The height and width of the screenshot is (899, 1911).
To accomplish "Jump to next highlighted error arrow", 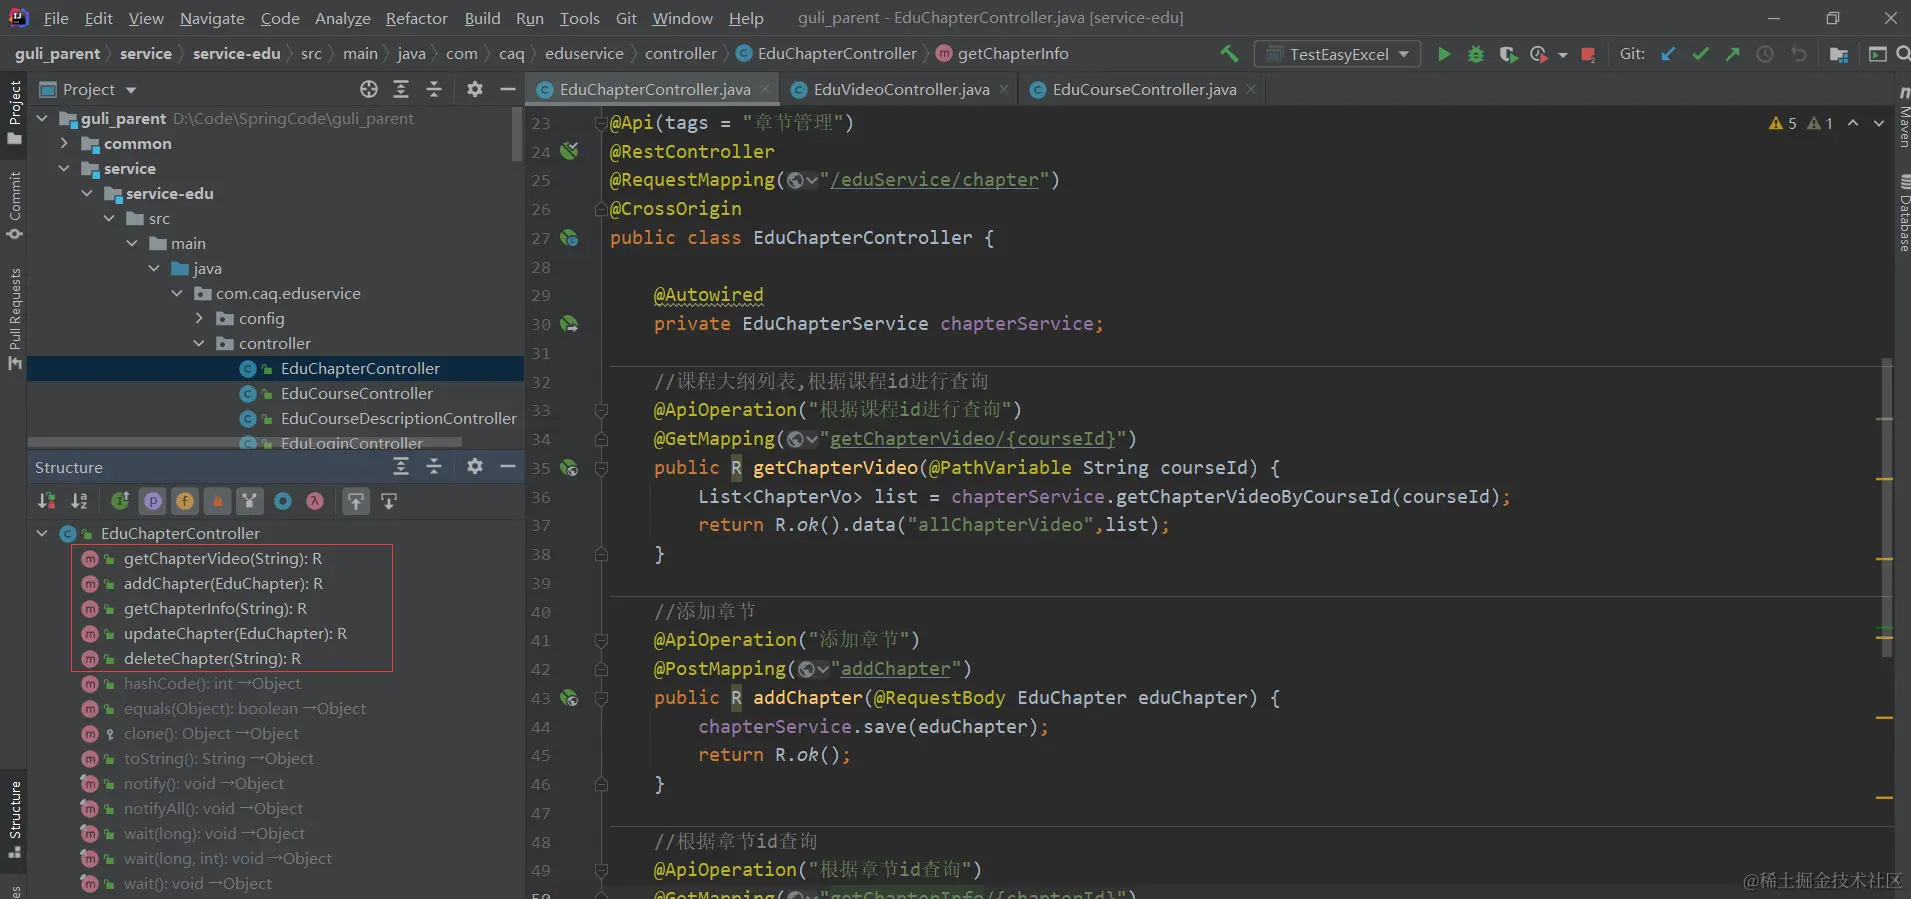I will pyautogui.click(x=1879, y=123).
